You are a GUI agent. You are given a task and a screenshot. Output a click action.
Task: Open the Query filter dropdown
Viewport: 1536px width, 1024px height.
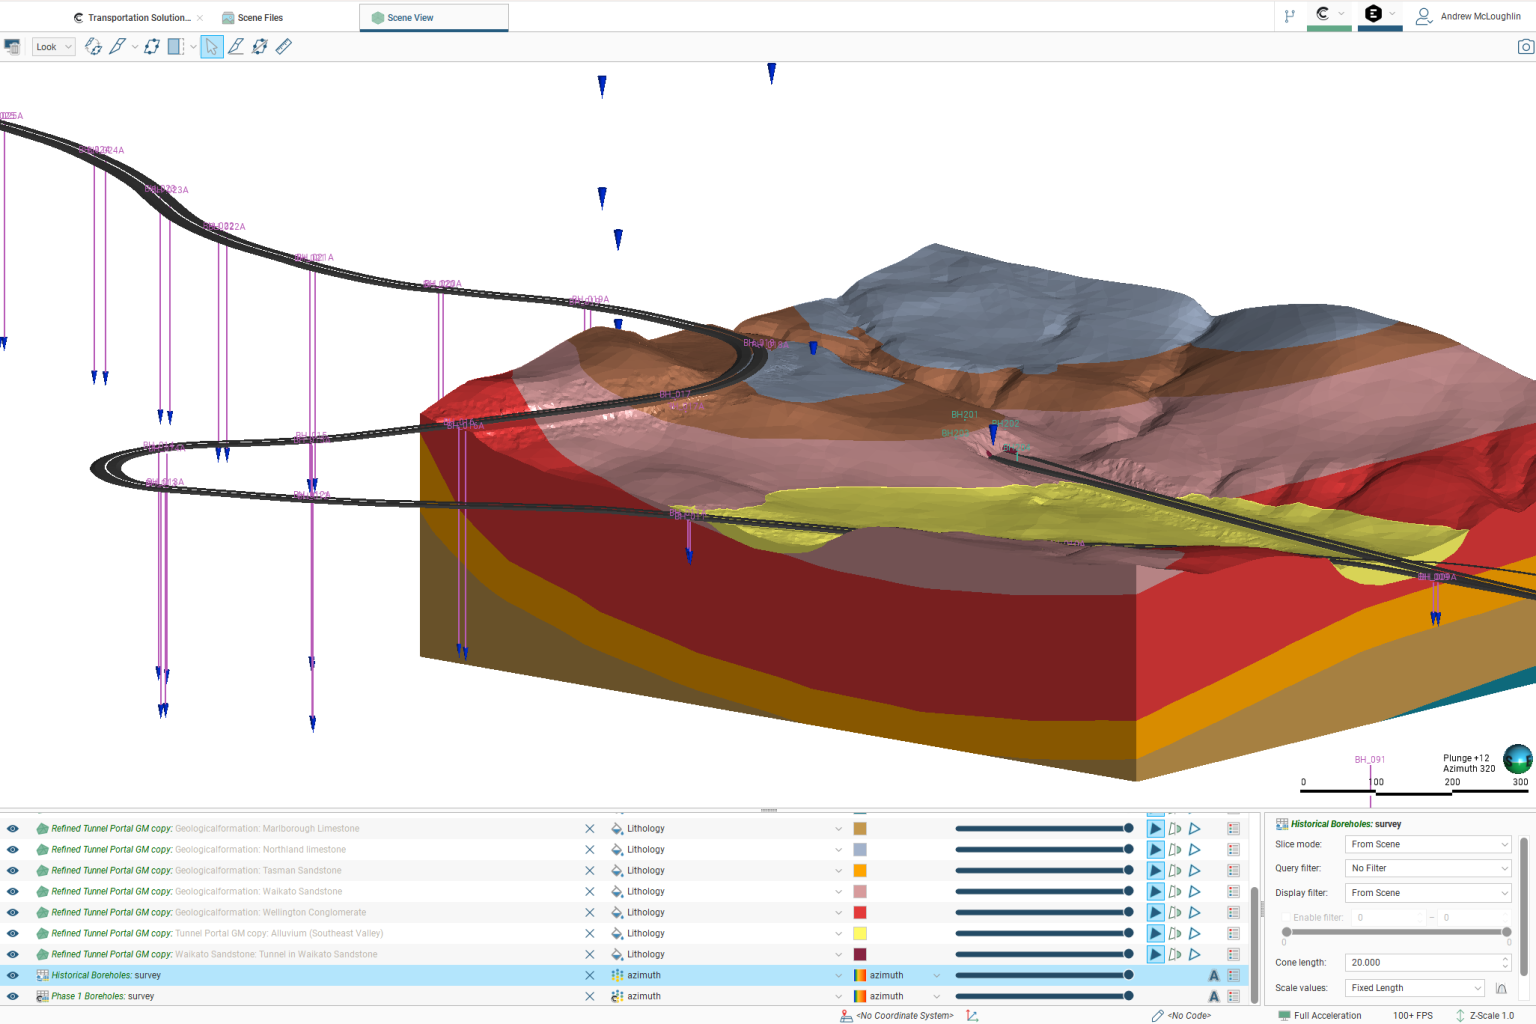[1427, 867]
